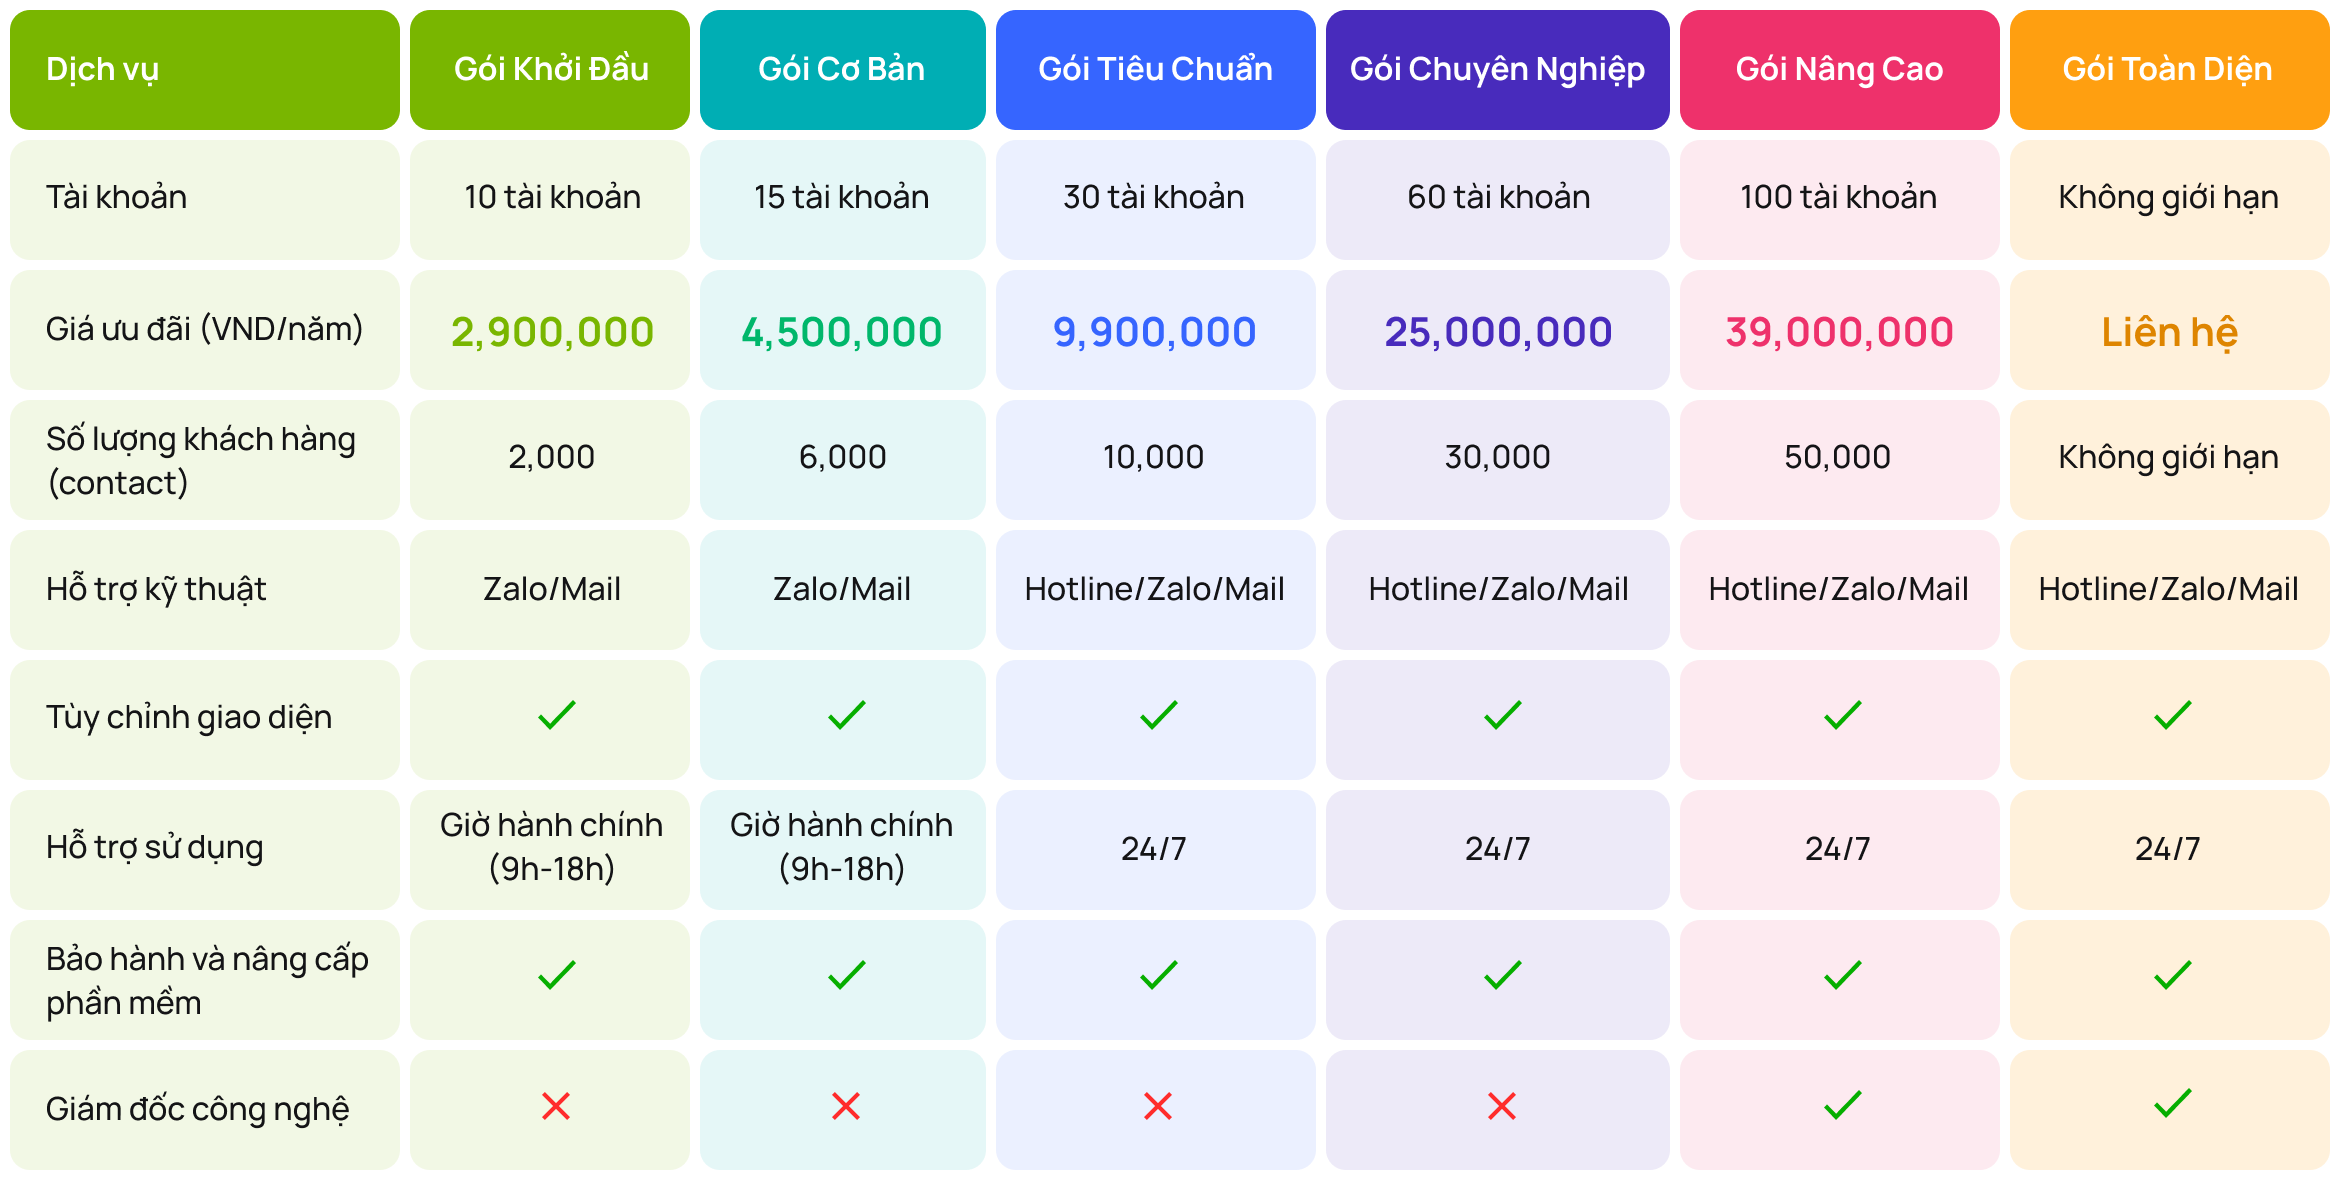Click Gói Toàn Diện Tùy chỉnh giao diện checkmark
Screen dimensions: 2340x1180
[2172, 716]
